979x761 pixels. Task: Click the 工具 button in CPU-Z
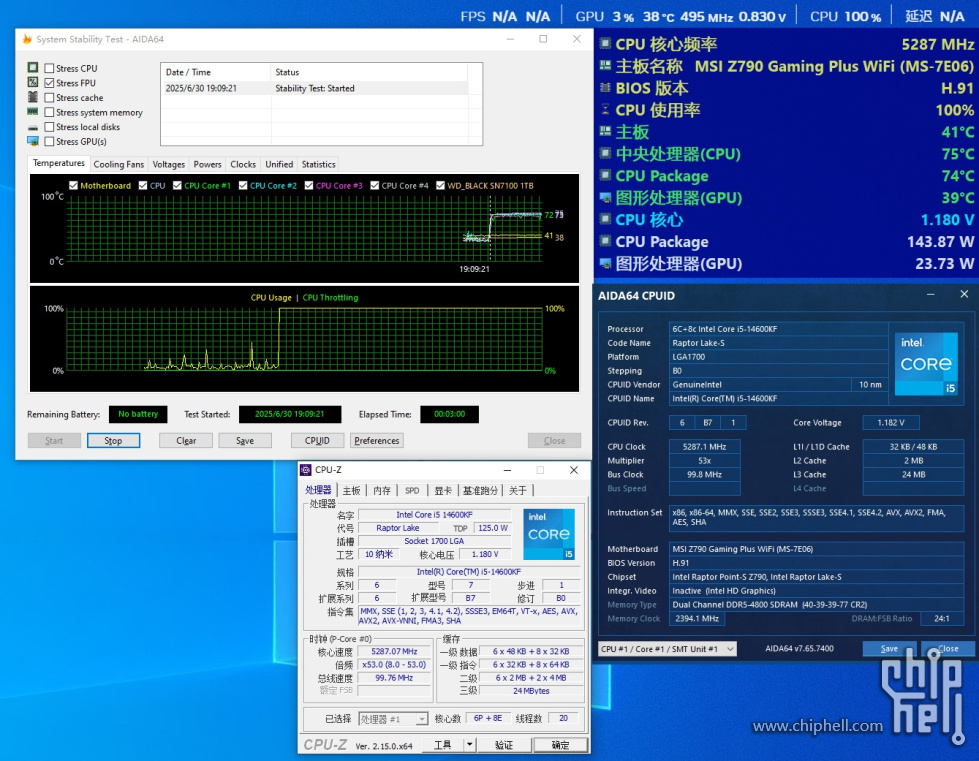pyautogui.click(x=443, y=745)
